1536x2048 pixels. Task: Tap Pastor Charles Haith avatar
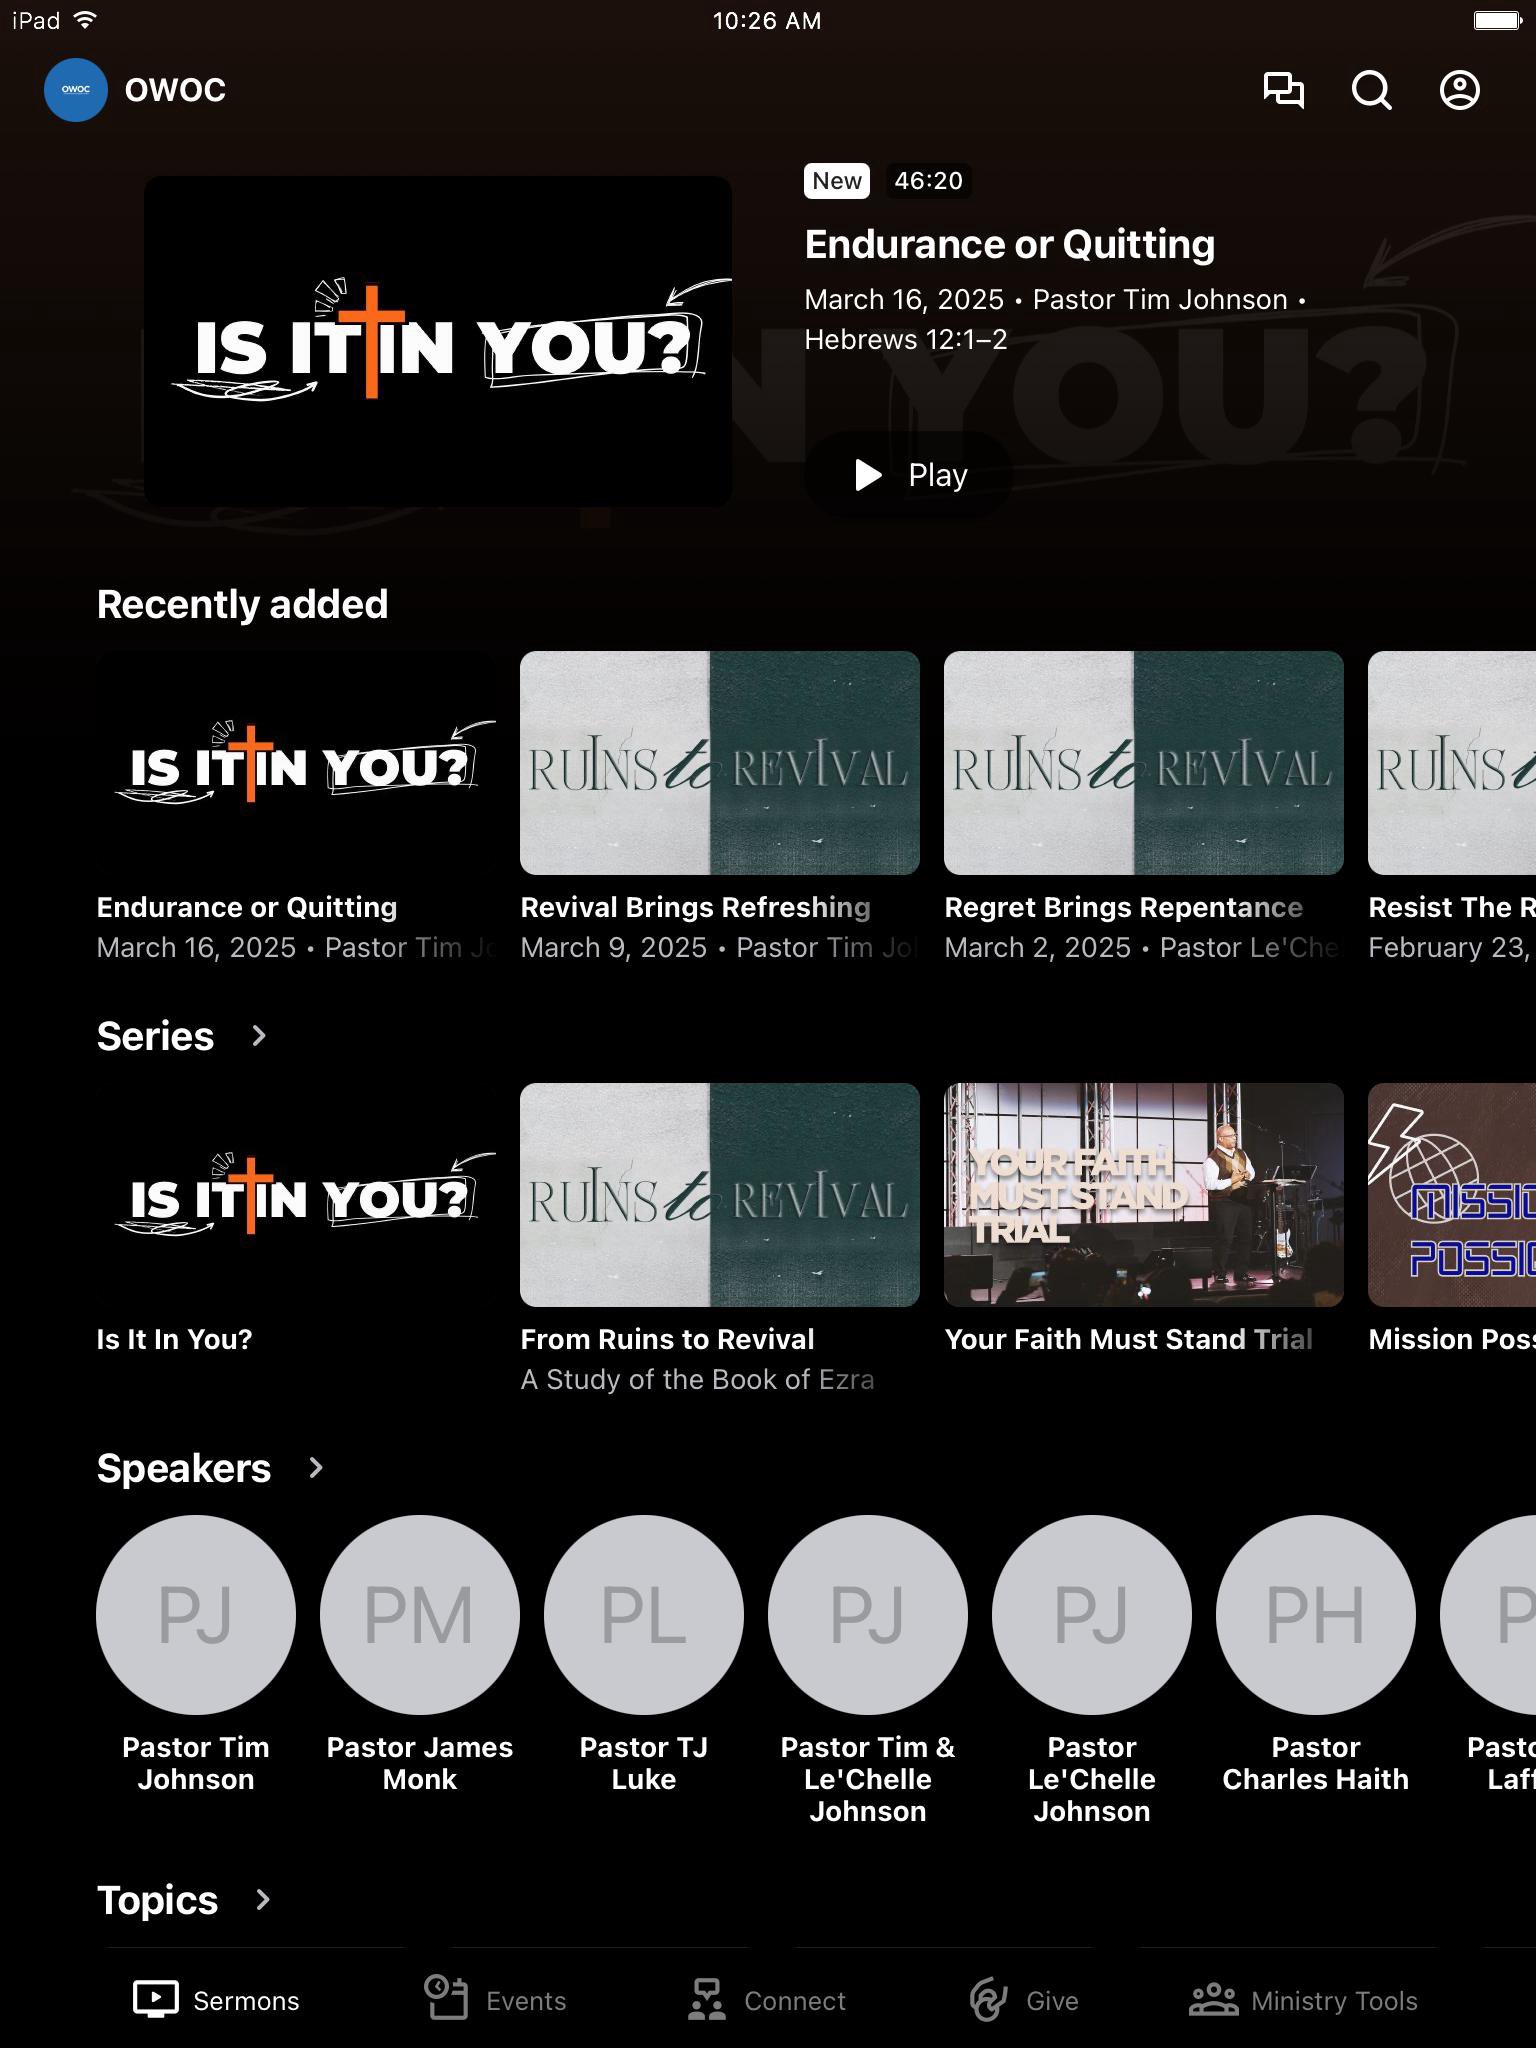(x=1315, y=1614)
